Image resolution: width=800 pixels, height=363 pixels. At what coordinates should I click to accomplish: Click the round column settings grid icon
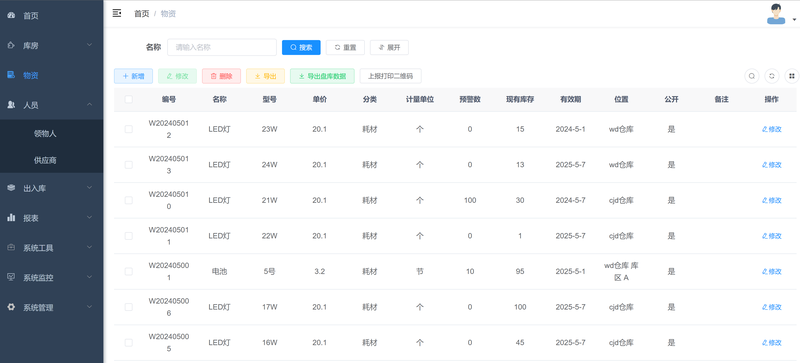pyautogui.click(x=792, y=76)
